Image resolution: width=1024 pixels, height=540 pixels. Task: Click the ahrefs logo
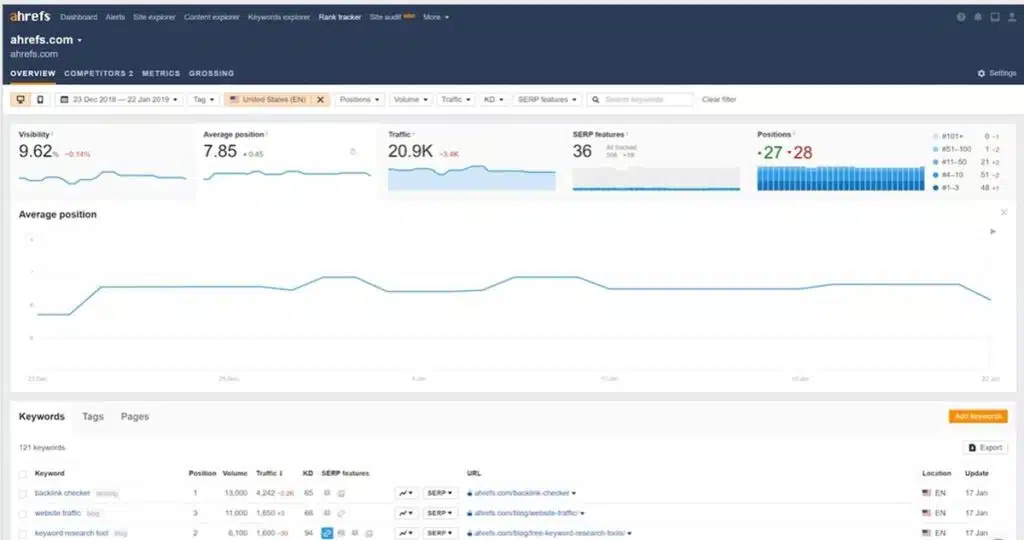[x=30, y=16]
